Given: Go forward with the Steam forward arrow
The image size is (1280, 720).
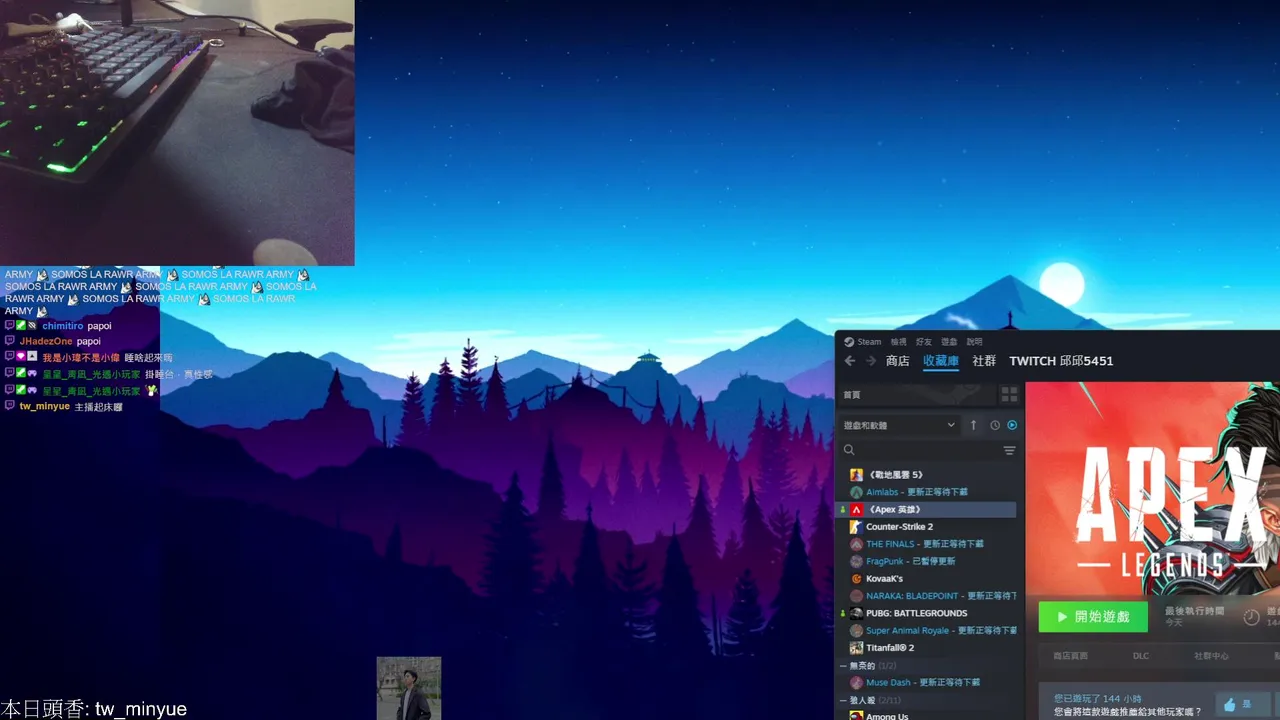Looking at the screenshot, I should (x=871, y=361).
